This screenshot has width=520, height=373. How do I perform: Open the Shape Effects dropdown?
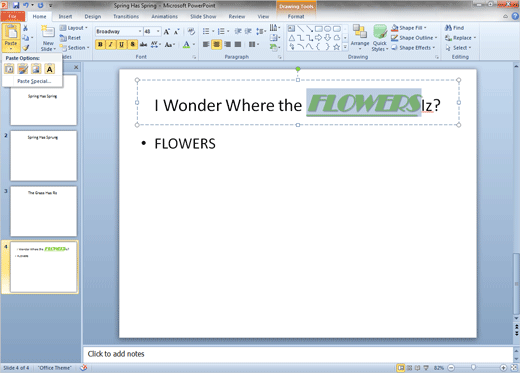pos(413,48)
